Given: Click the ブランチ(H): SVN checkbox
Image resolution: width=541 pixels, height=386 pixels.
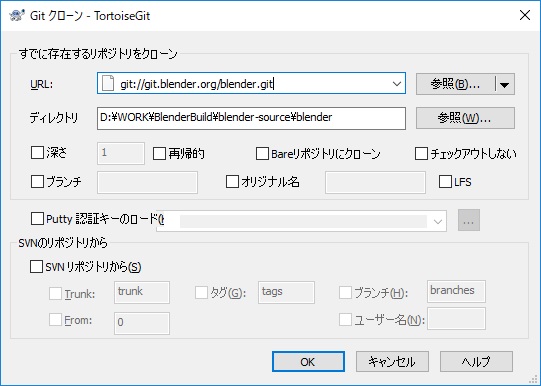Looking at the screenshot, I should coord(345,293).
